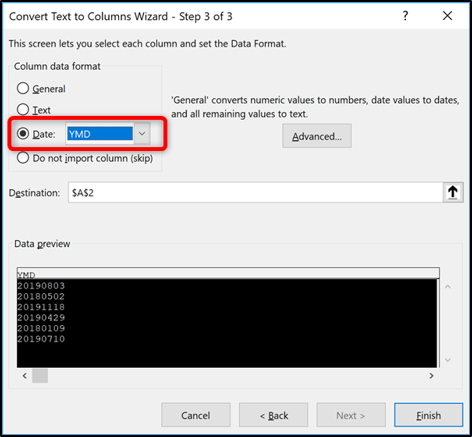472x437 pixels.
Task: Click the preview vertical scroll up arrow
Action: pos(448,287)
